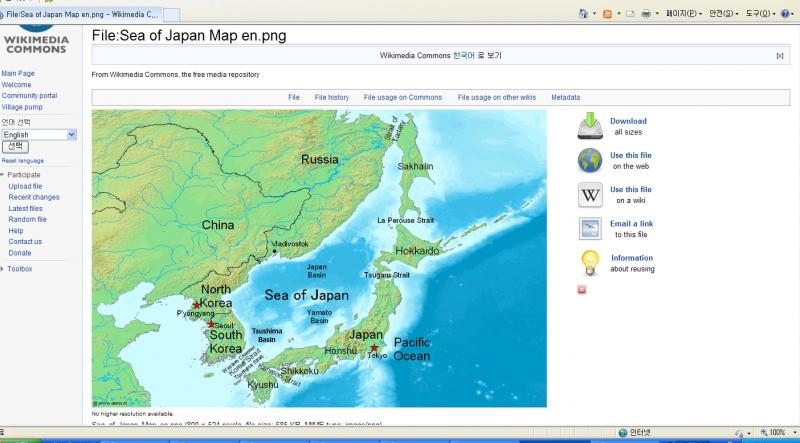Click the Sea of Japan map image
The height and width of the screenshot is (443, 800).
[x=319, y=258]
